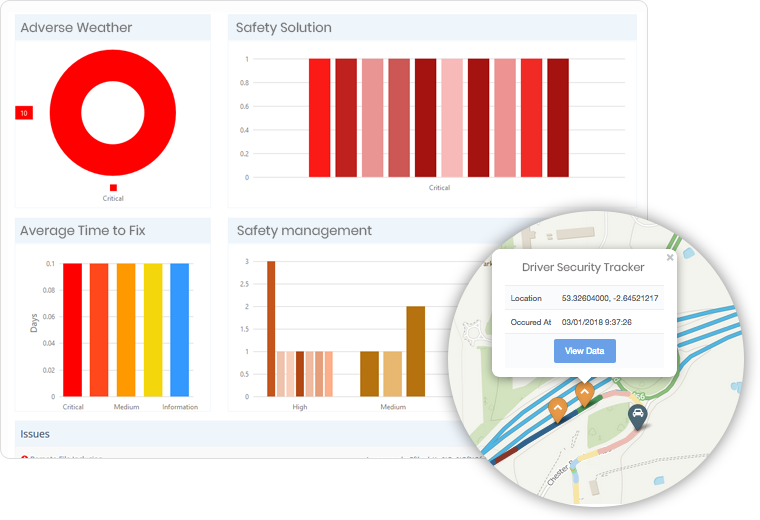Click the Location coordinates value in popup
760x520 pixels.
point(610,298)
